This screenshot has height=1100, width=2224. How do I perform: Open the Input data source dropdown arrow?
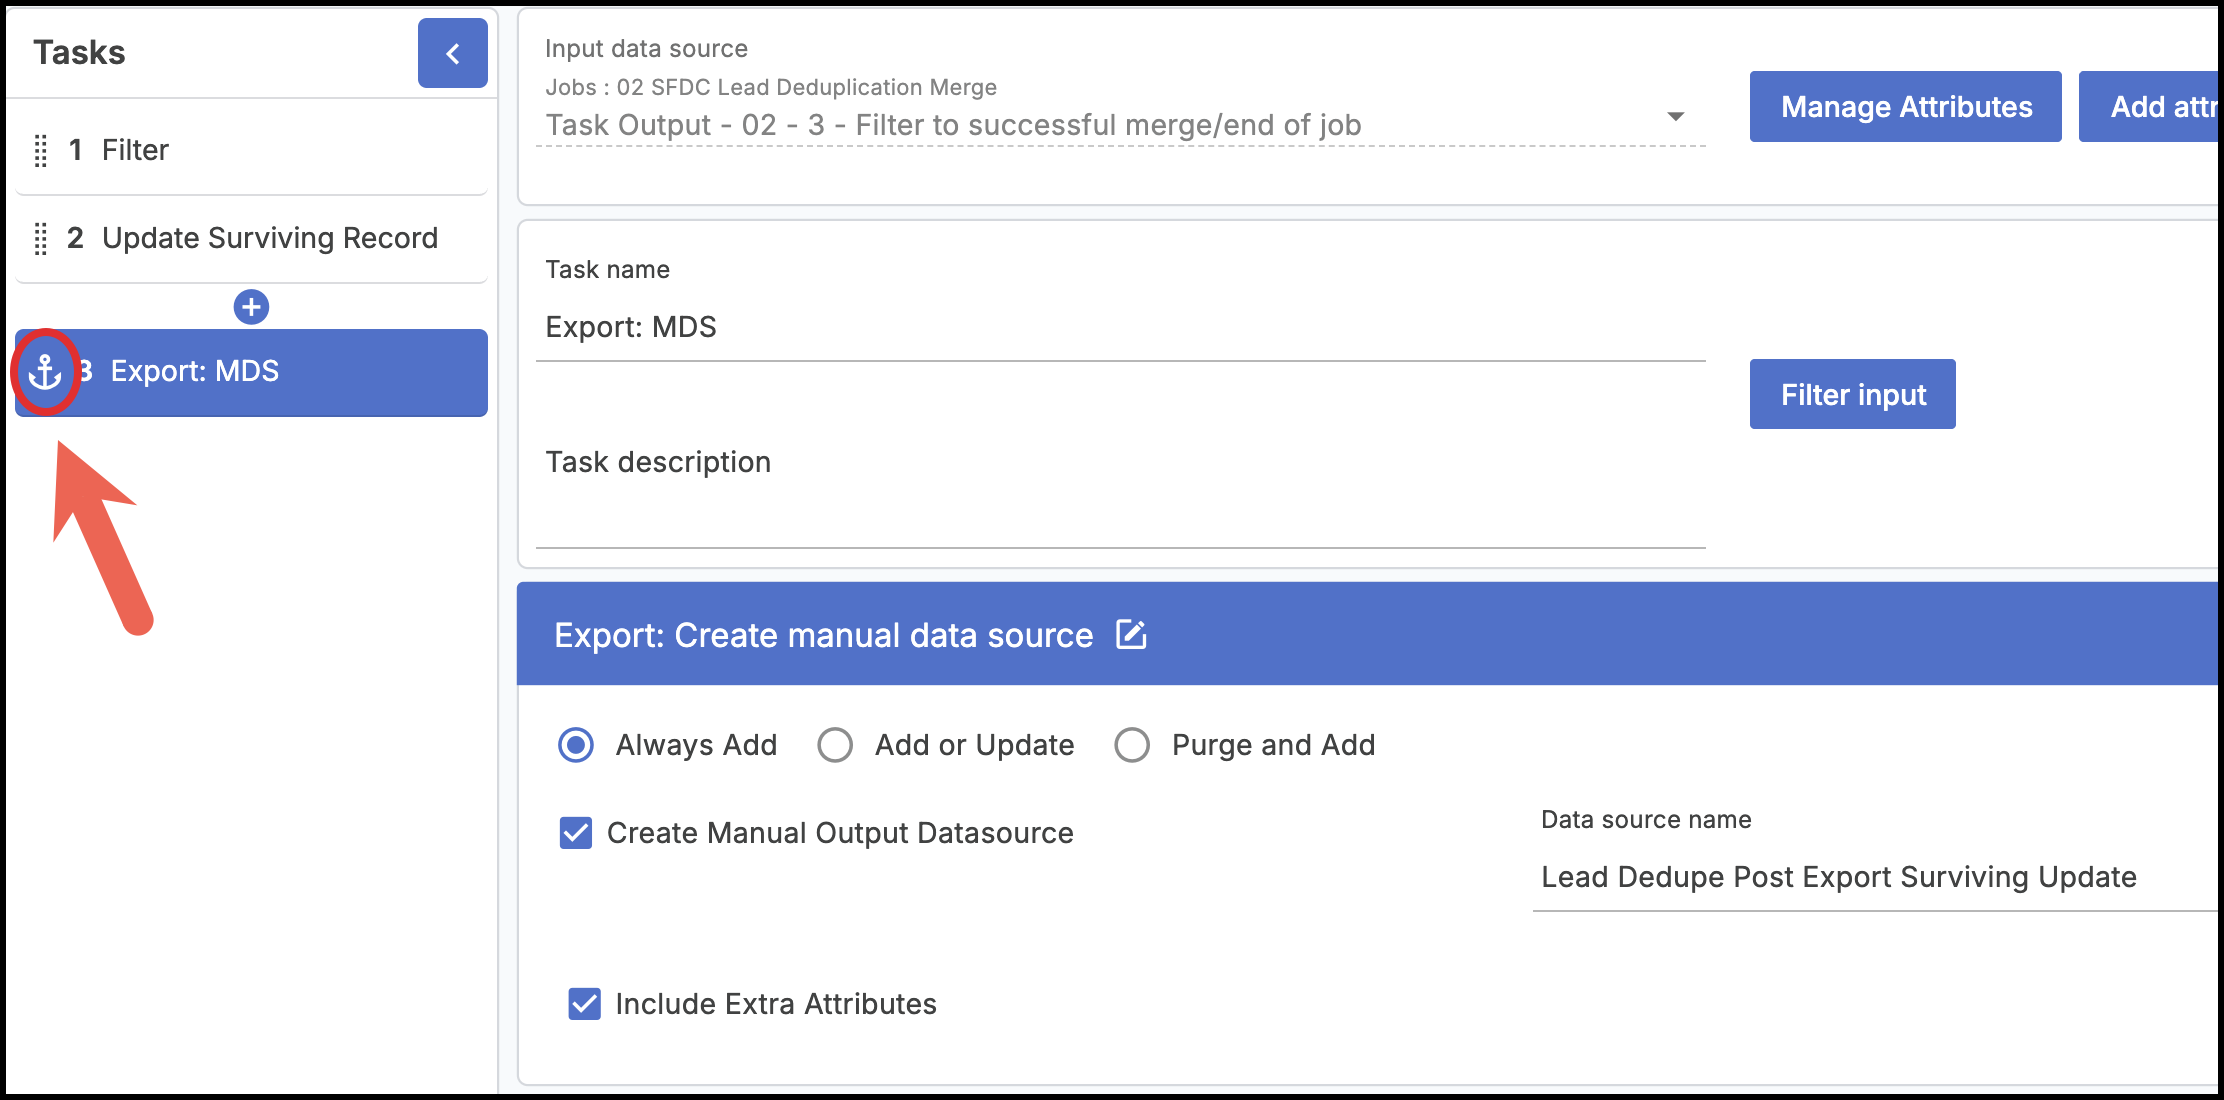(x=1676, y=117)
